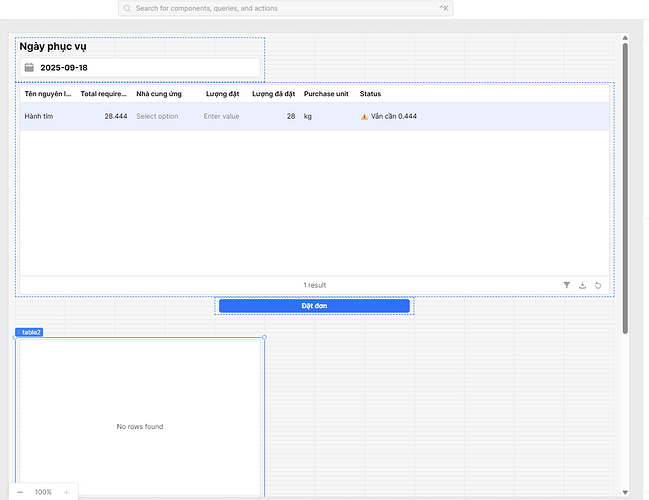Click the 'Tên nguyên l...' column header

coord(47,94)
